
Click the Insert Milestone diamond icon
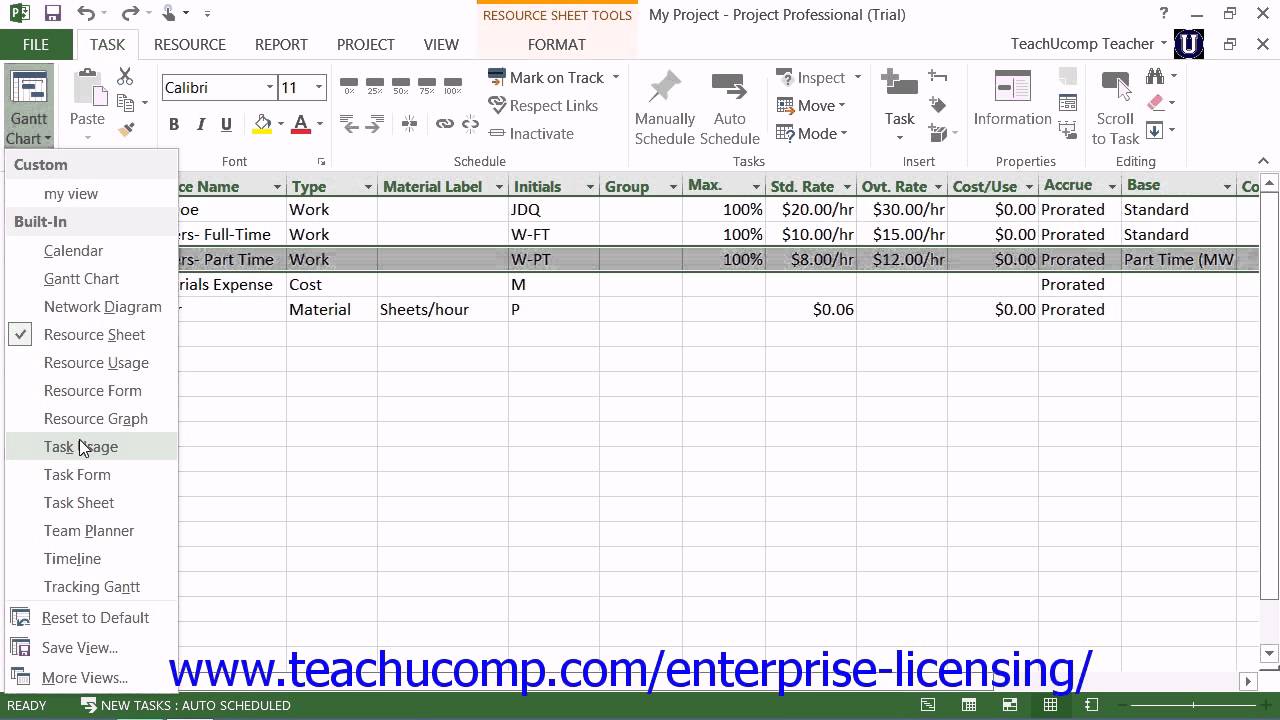tap(938, 104)
